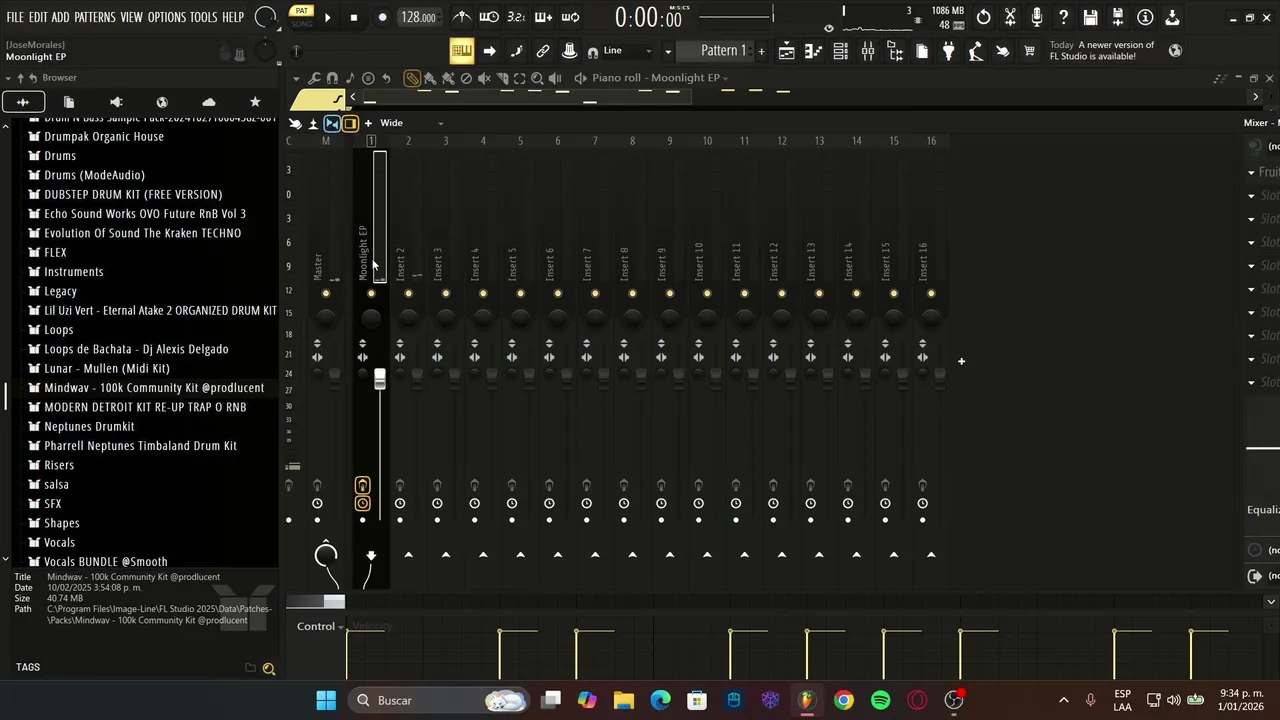Click the undo arrow in piano roll toolbar
The height and width of the screenshot is (720, 1280).
(386, 78)
